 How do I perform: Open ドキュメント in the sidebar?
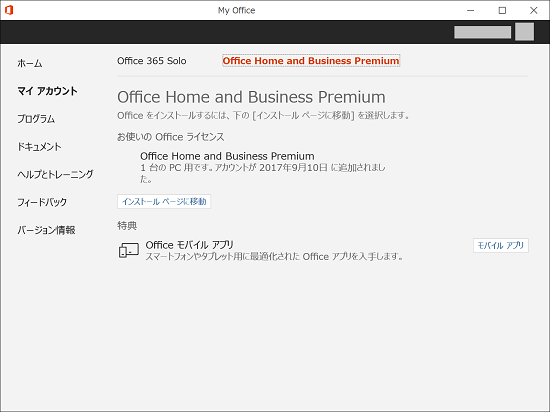(x=39, y=147)
